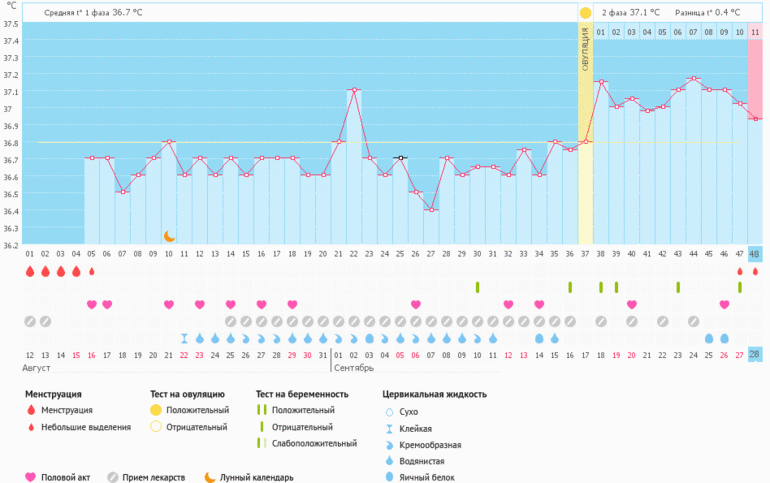
Task: Select the lowest temperature point on day 27
Action: [x=431, y=210]
